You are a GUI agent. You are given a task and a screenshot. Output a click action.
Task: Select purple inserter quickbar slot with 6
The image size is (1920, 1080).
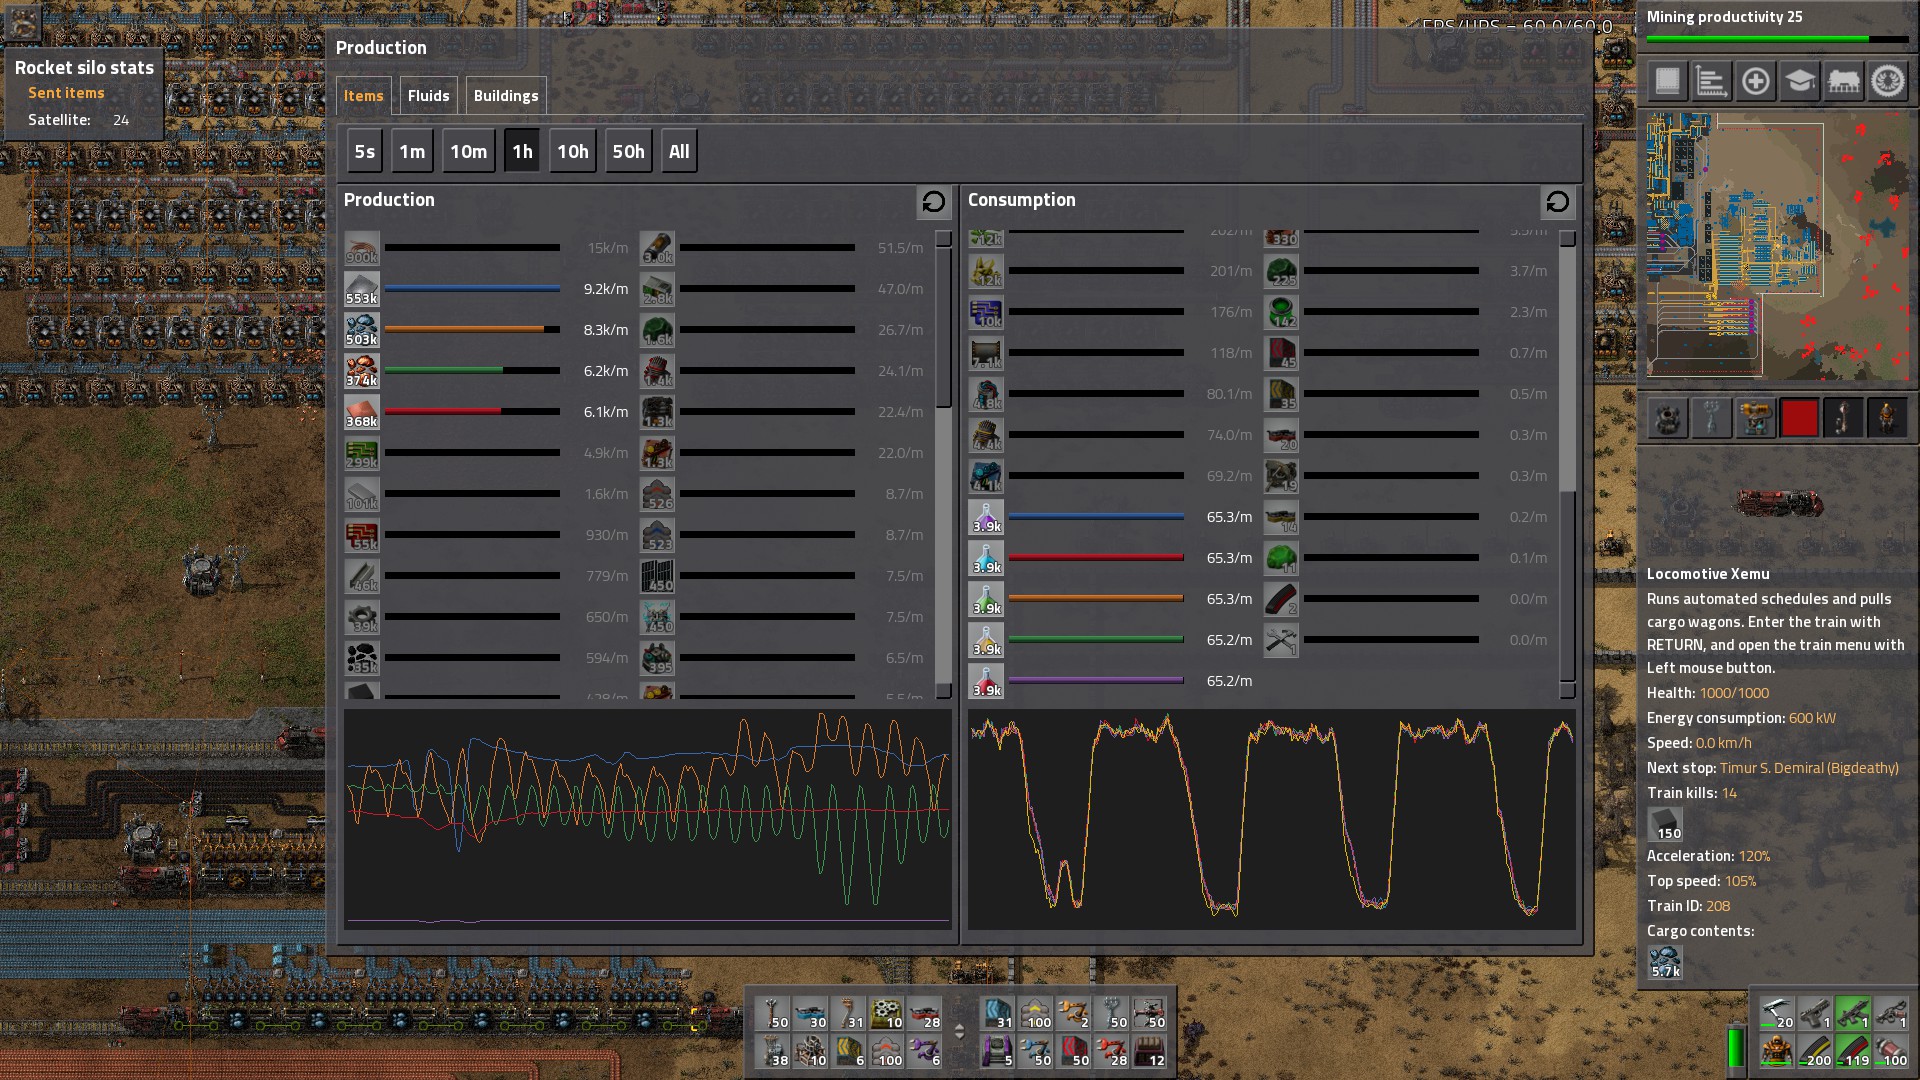[924, 1052]
